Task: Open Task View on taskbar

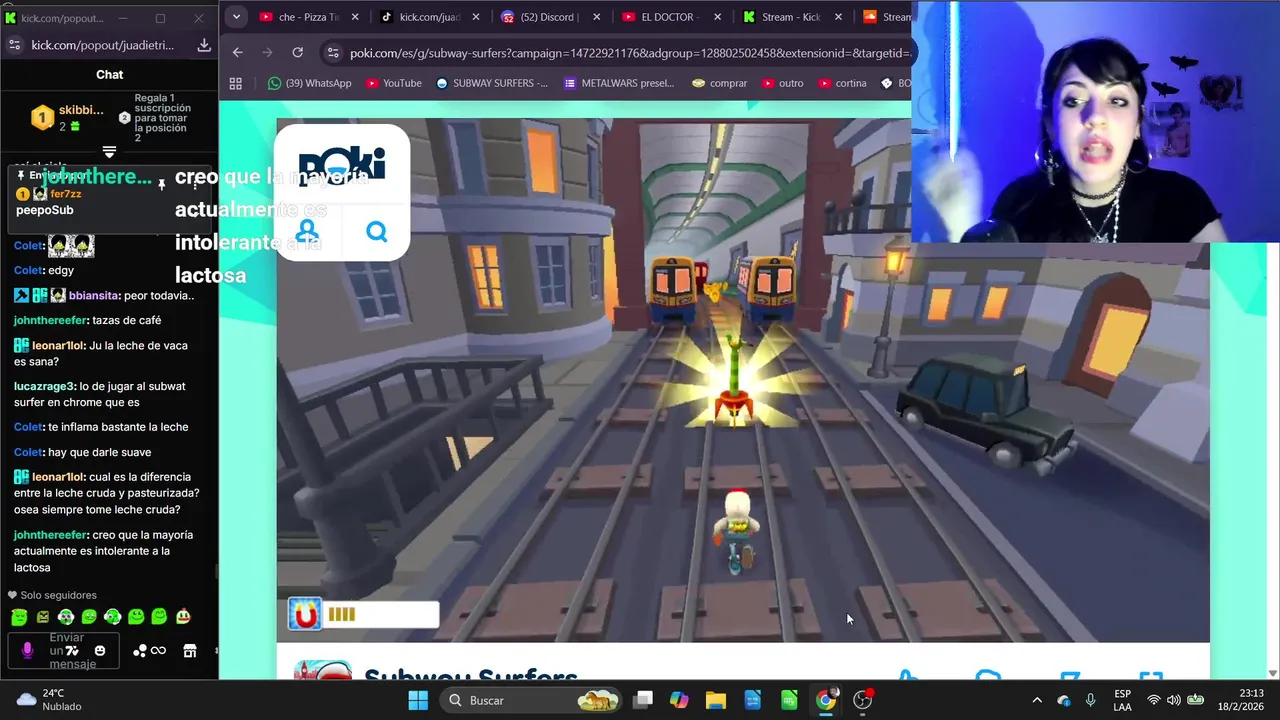Action: (x=643, y=700)
